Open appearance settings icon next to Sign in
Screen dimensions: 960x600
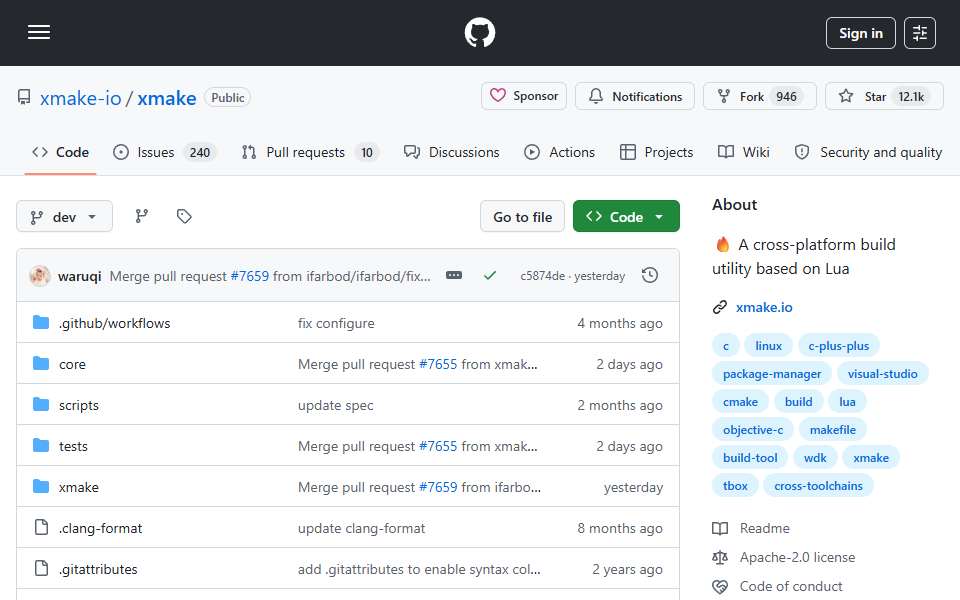pos(920,33)
